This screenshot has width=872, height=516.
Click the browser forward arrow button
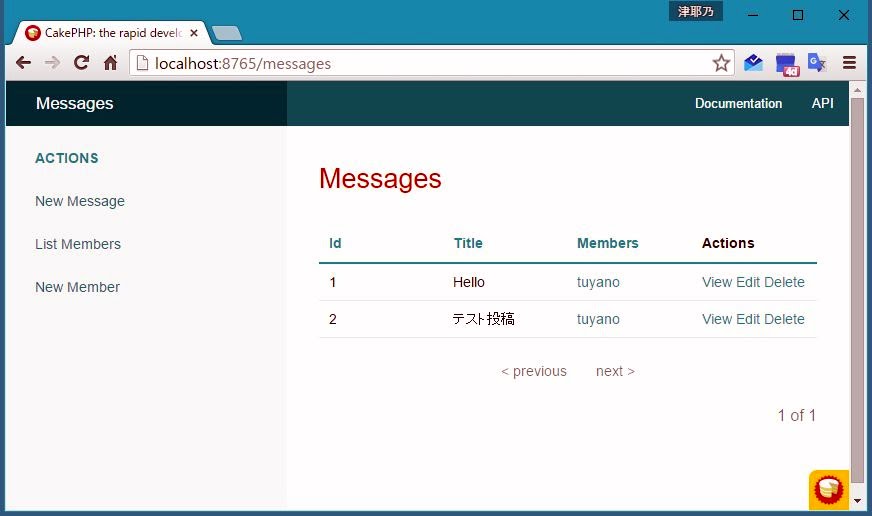coord(52,63)
